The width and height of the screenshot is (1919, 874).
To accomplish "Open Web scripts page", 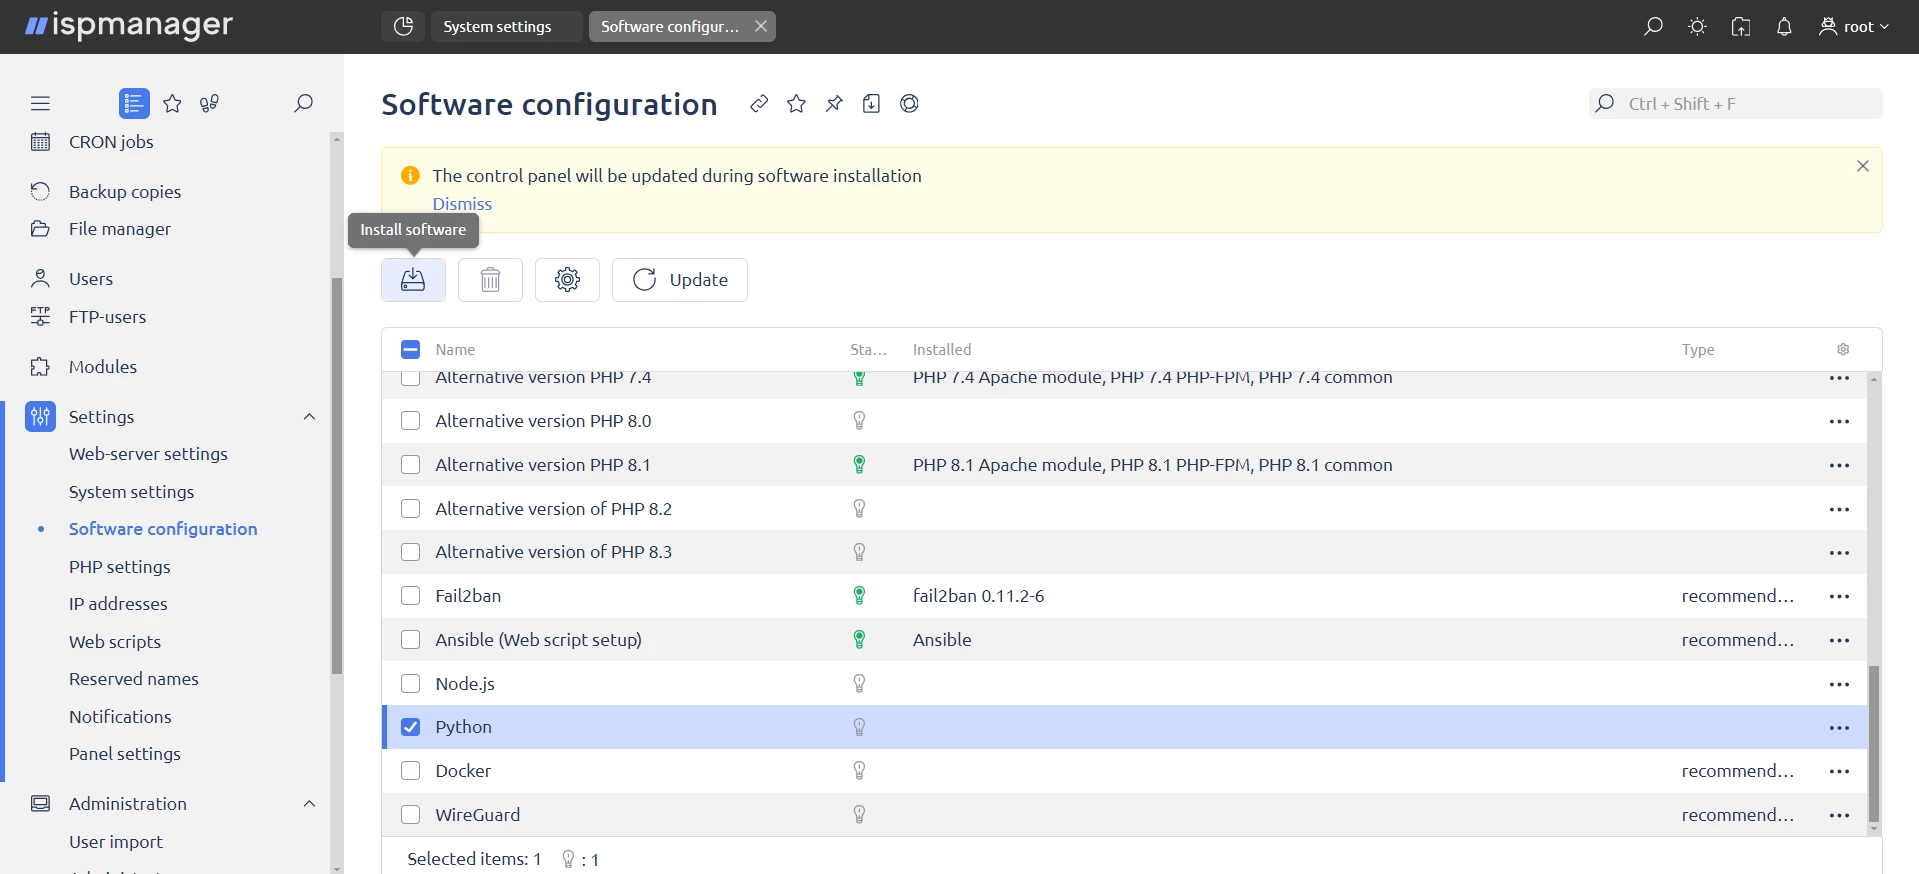I will (115, 642).
